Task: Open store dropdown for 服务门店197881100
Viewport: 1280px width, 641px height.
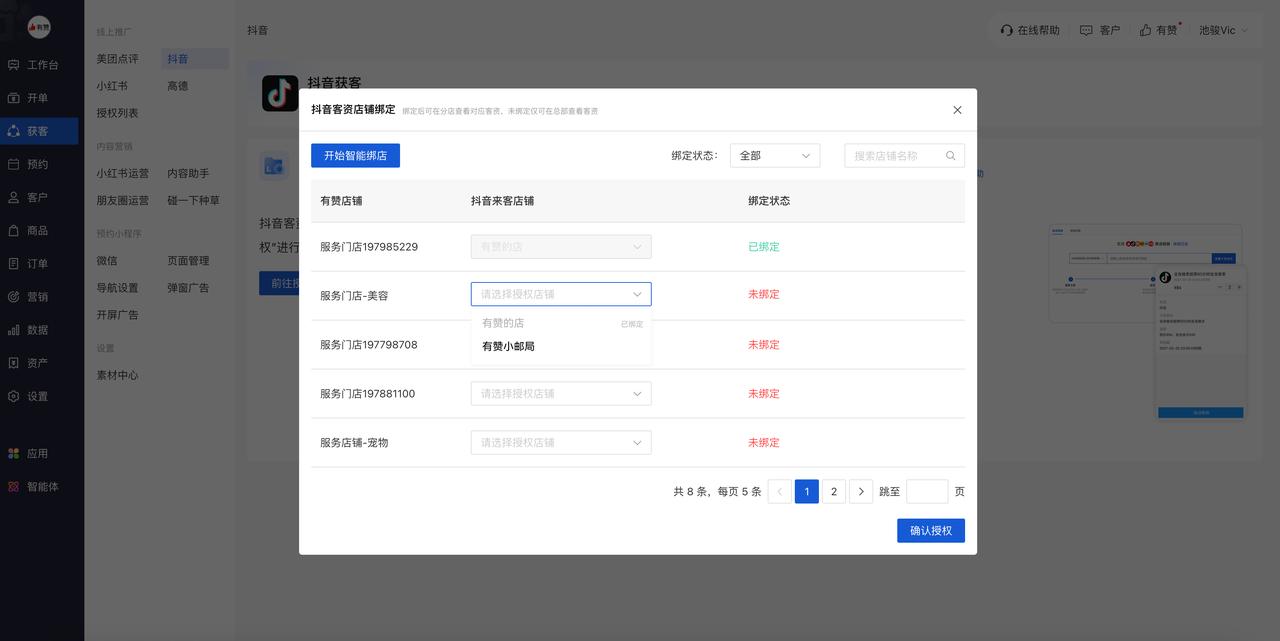Action: point(561,393)
